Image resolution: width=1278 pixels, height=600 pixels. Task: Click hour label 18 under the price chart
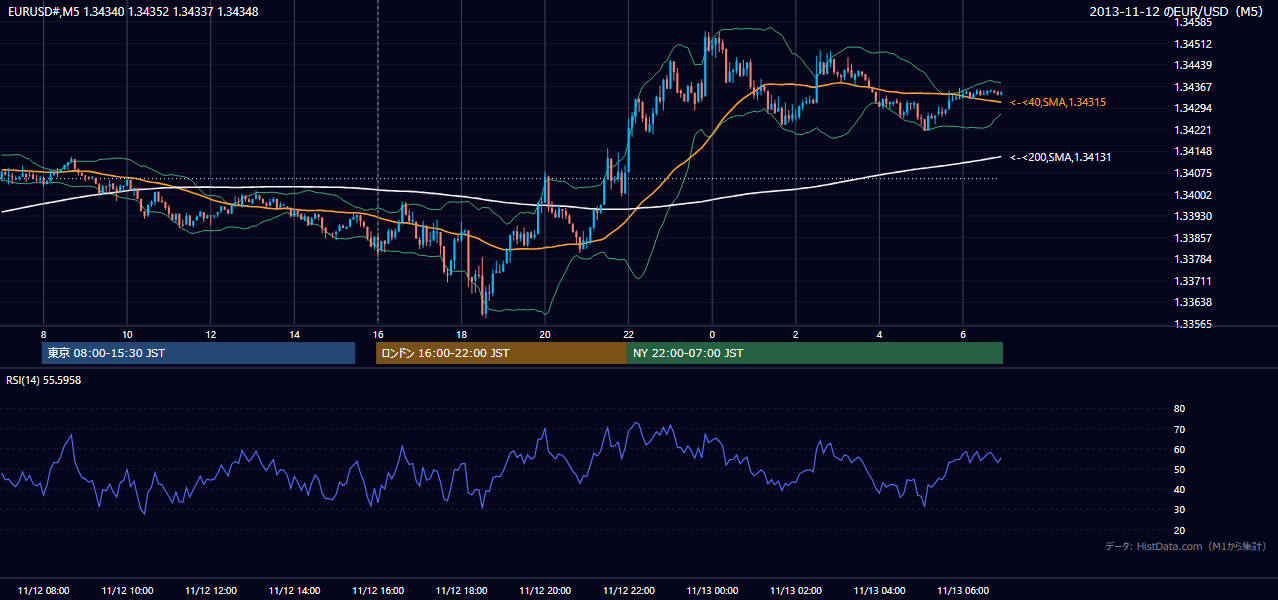point(461,333)
